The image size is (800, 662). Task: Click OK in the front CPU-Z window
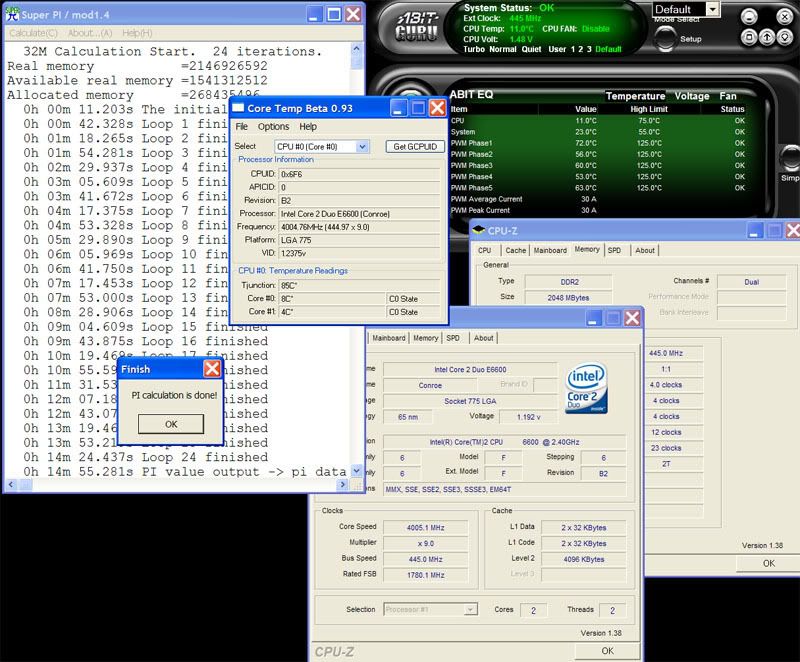(x=607, y=651)
